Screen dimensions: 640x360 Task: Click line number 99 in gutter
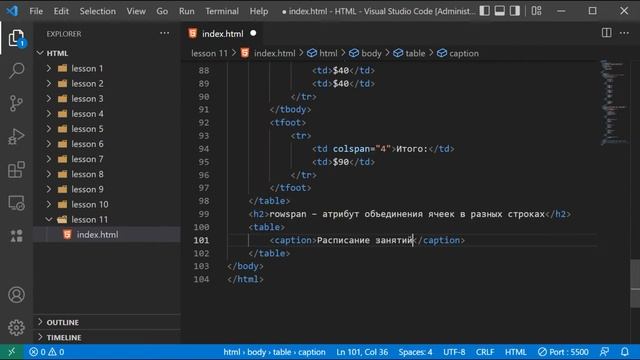(x=203, y=214)
